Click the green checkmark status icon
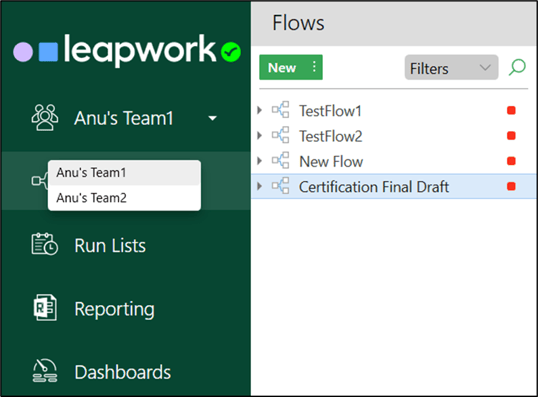The image size is (538, 397). pyautogui.click(x=231, y=52)
